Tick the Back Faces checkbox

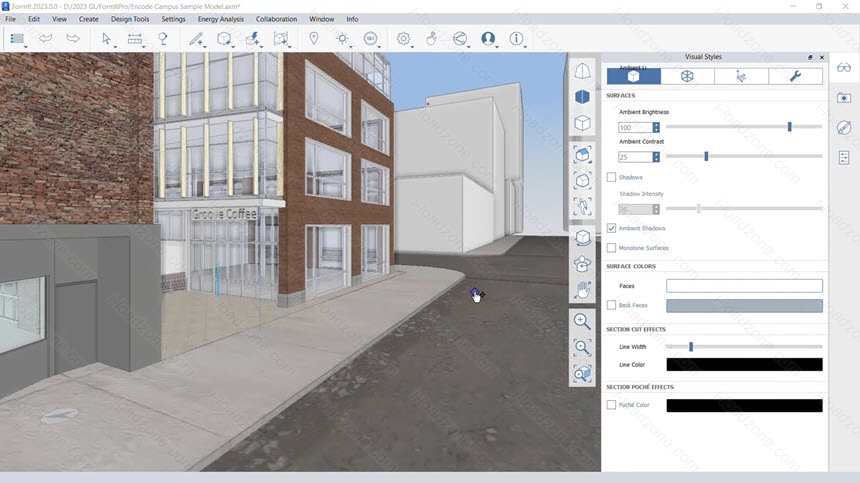612,305
